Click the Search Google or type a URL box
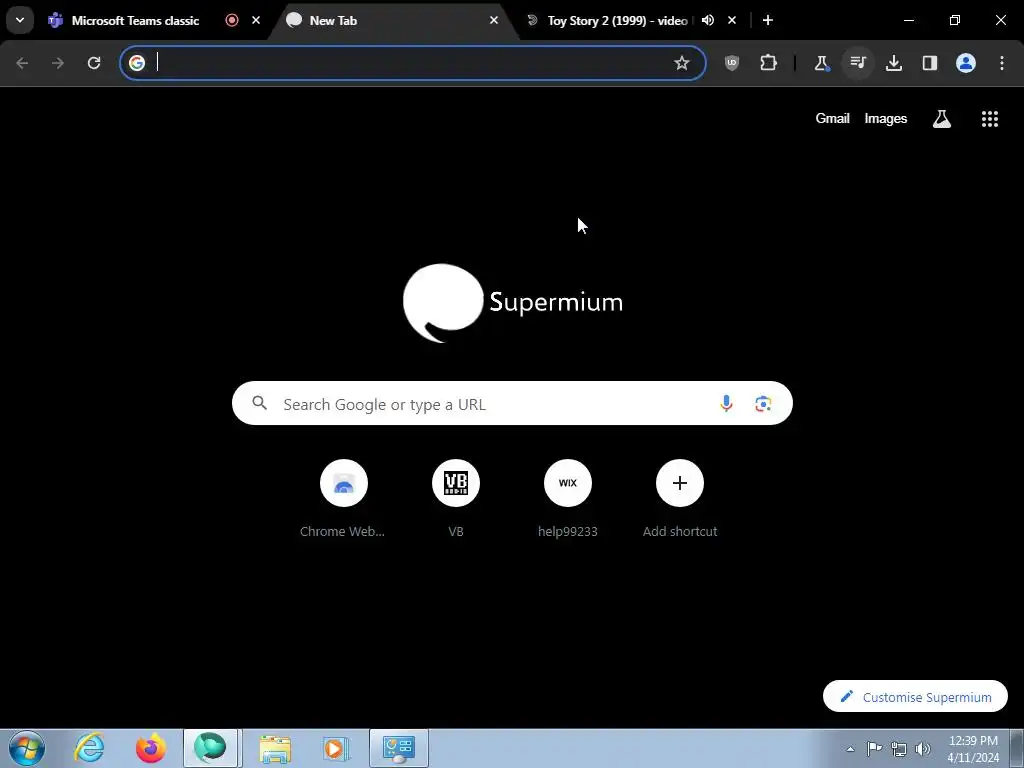The height and width of the screenshot is (768, 1024). click(x=512, y=404)
